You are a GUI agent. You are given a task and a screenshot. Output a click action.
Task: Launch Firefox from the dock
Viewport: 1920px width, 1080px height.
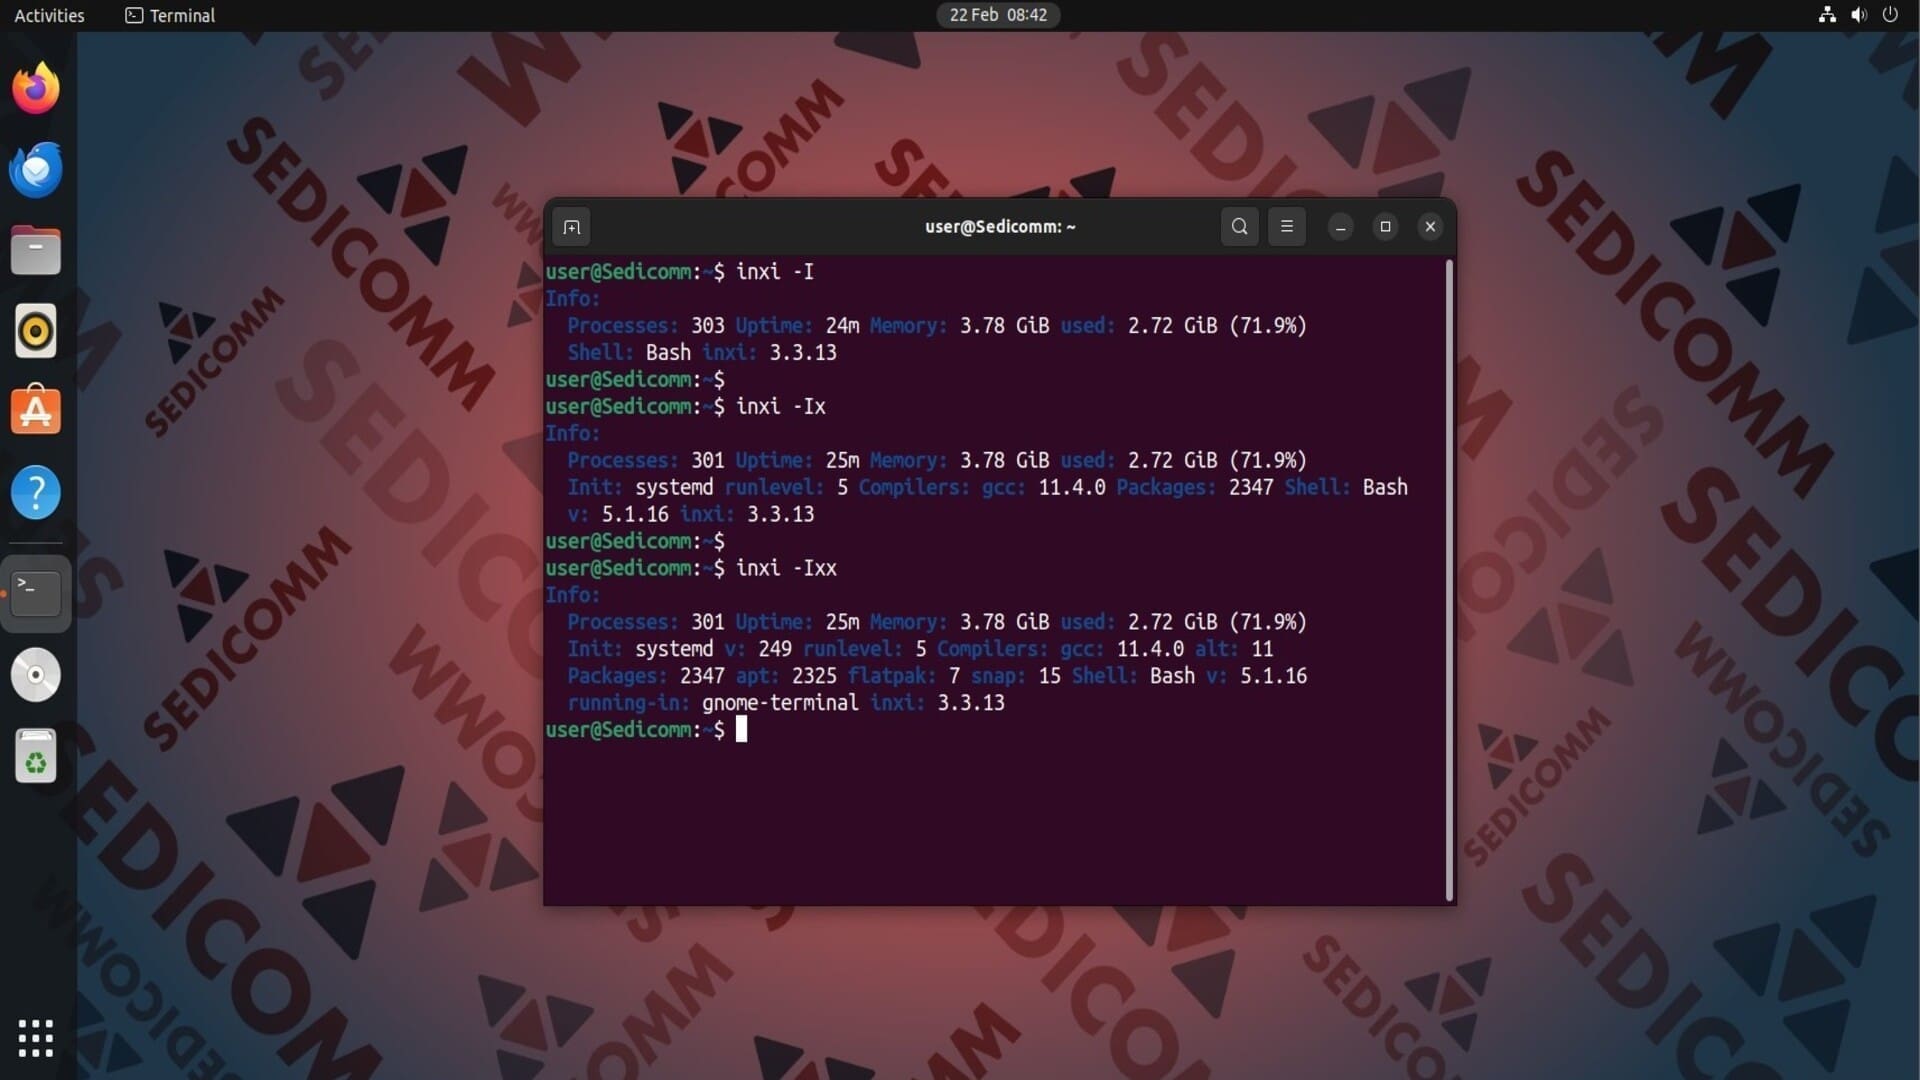point(36,89)
